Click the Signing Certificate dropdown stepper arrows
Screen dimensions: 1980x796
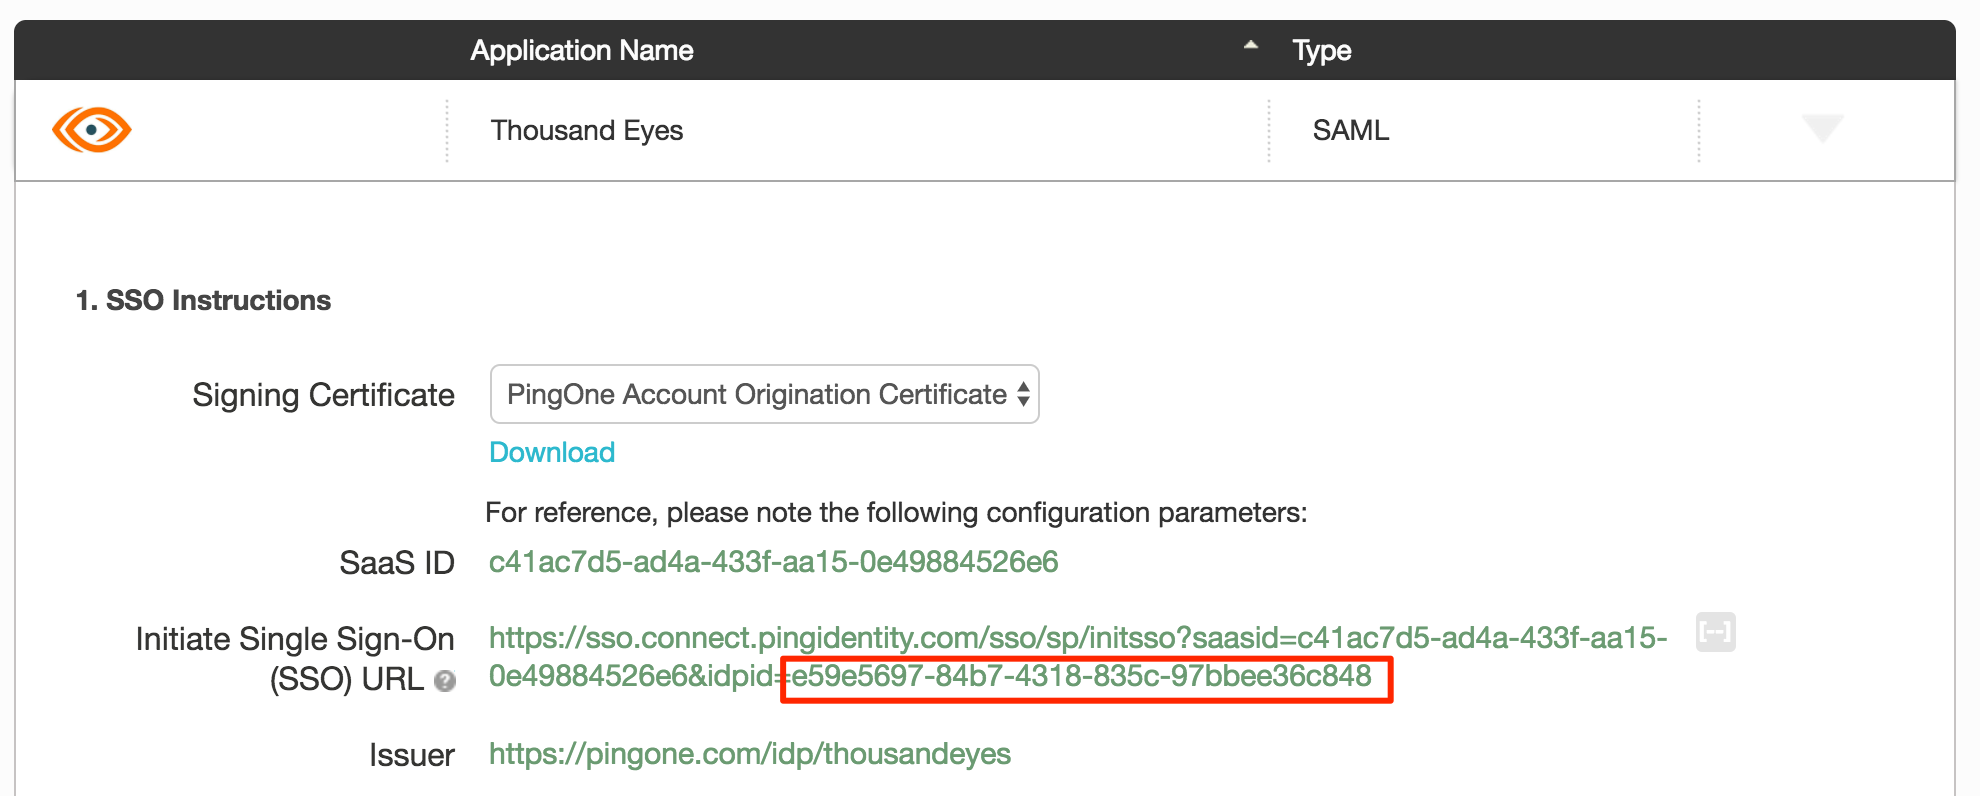pos(1023,394)
